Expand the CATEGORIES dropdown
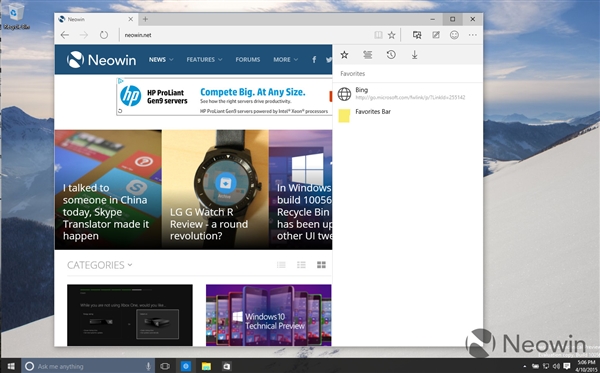Screen dimensions: 600x373 [100, 265]
